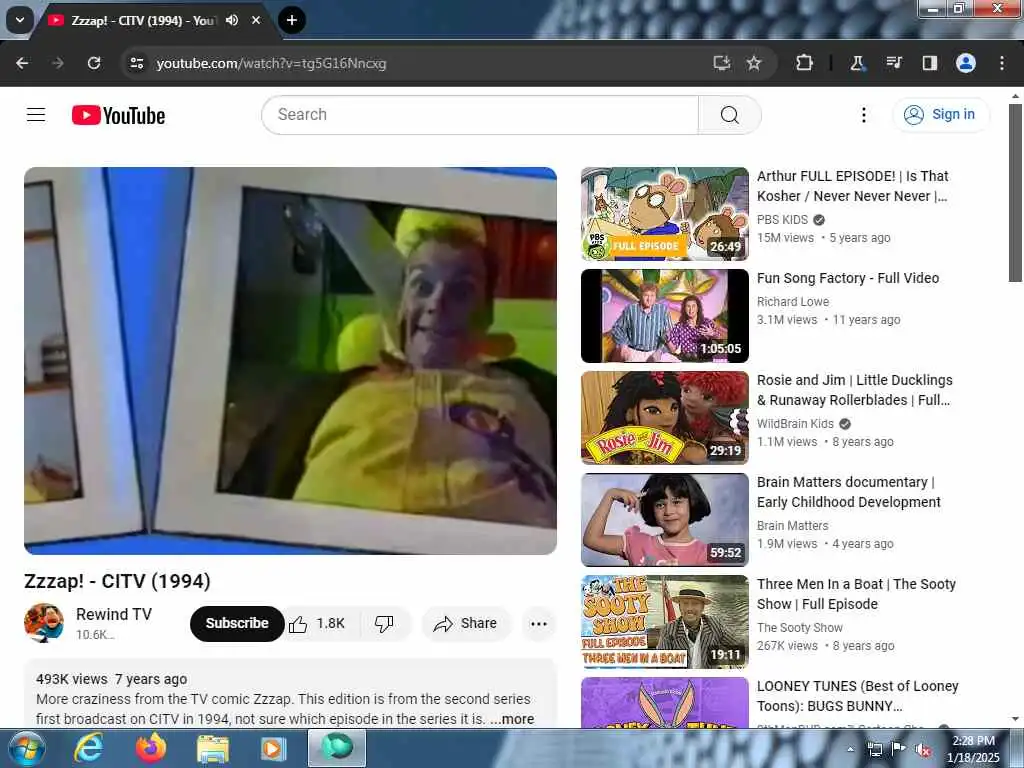Go back to previous page
1024x768 pixels.
pos(22,63)
